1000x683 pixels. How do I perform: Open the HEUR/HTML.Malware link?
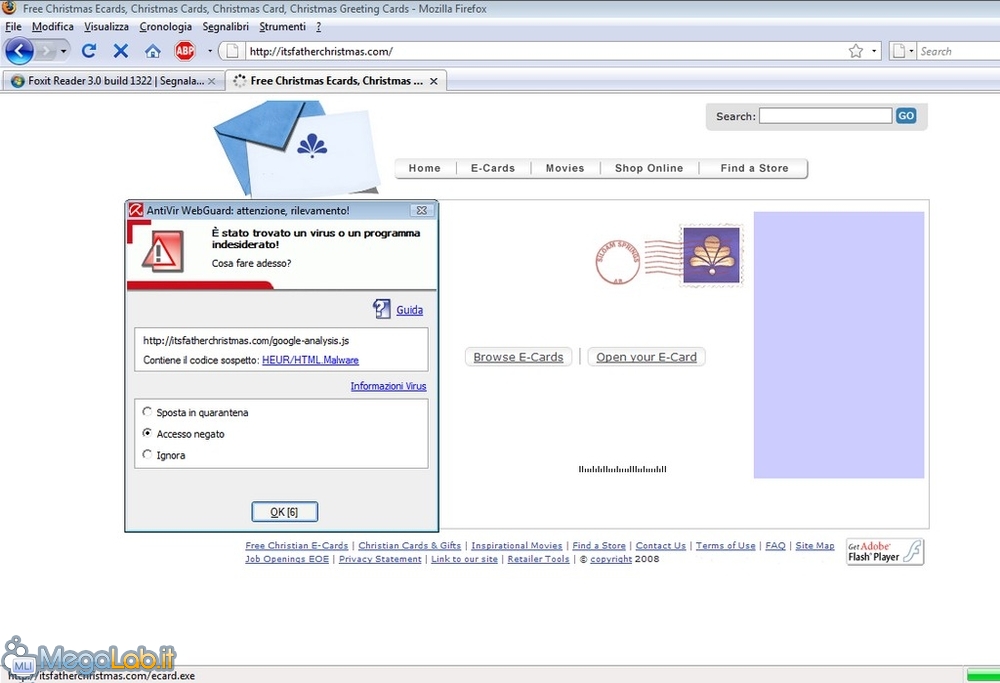[x=310, y=360]
